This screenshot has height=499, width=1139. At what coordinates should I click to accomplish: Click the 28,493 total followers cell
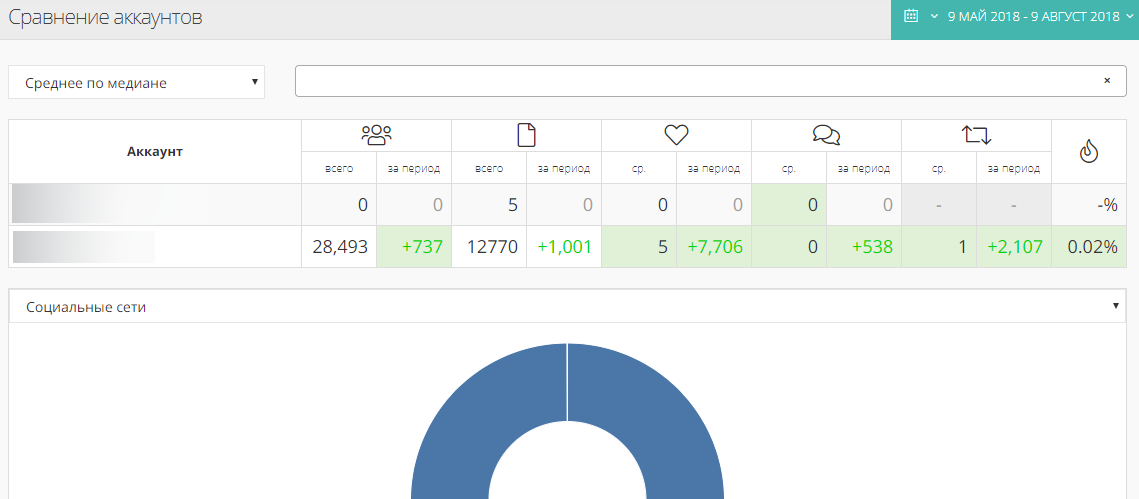pos(339,247)
